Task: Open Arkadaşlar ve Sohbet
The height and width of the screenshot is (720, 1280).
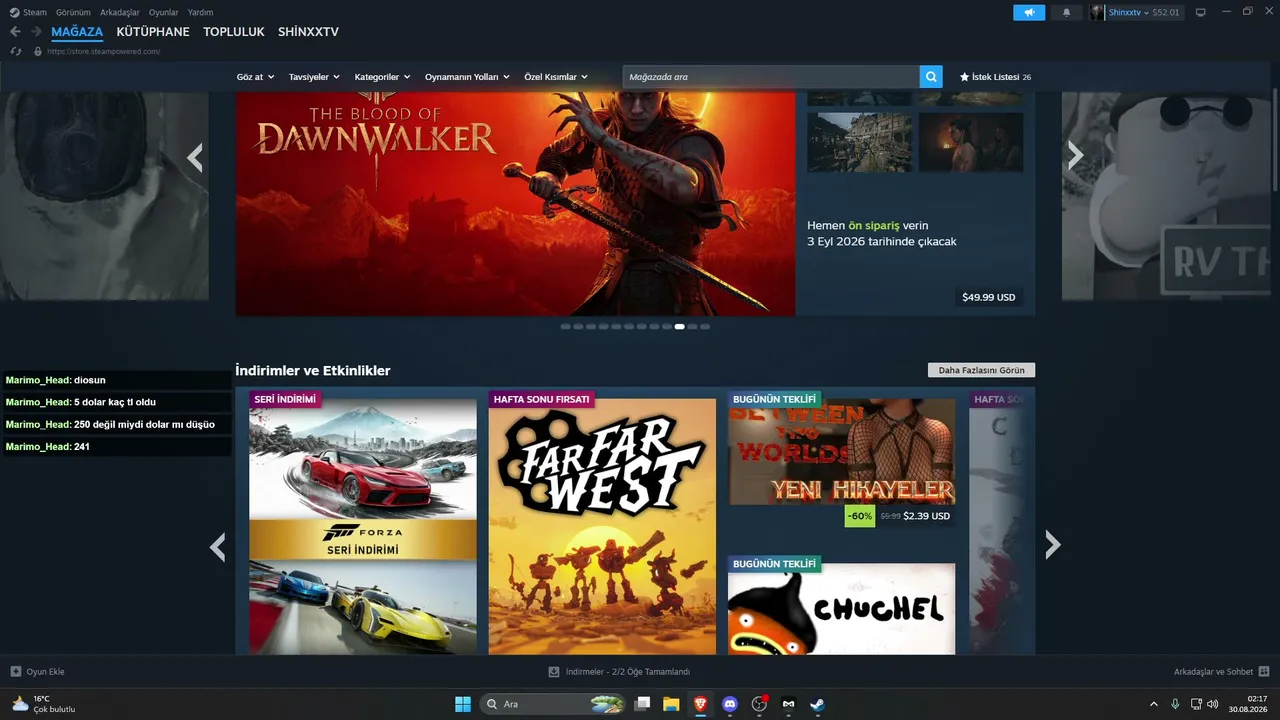Action: (1214, 672)
